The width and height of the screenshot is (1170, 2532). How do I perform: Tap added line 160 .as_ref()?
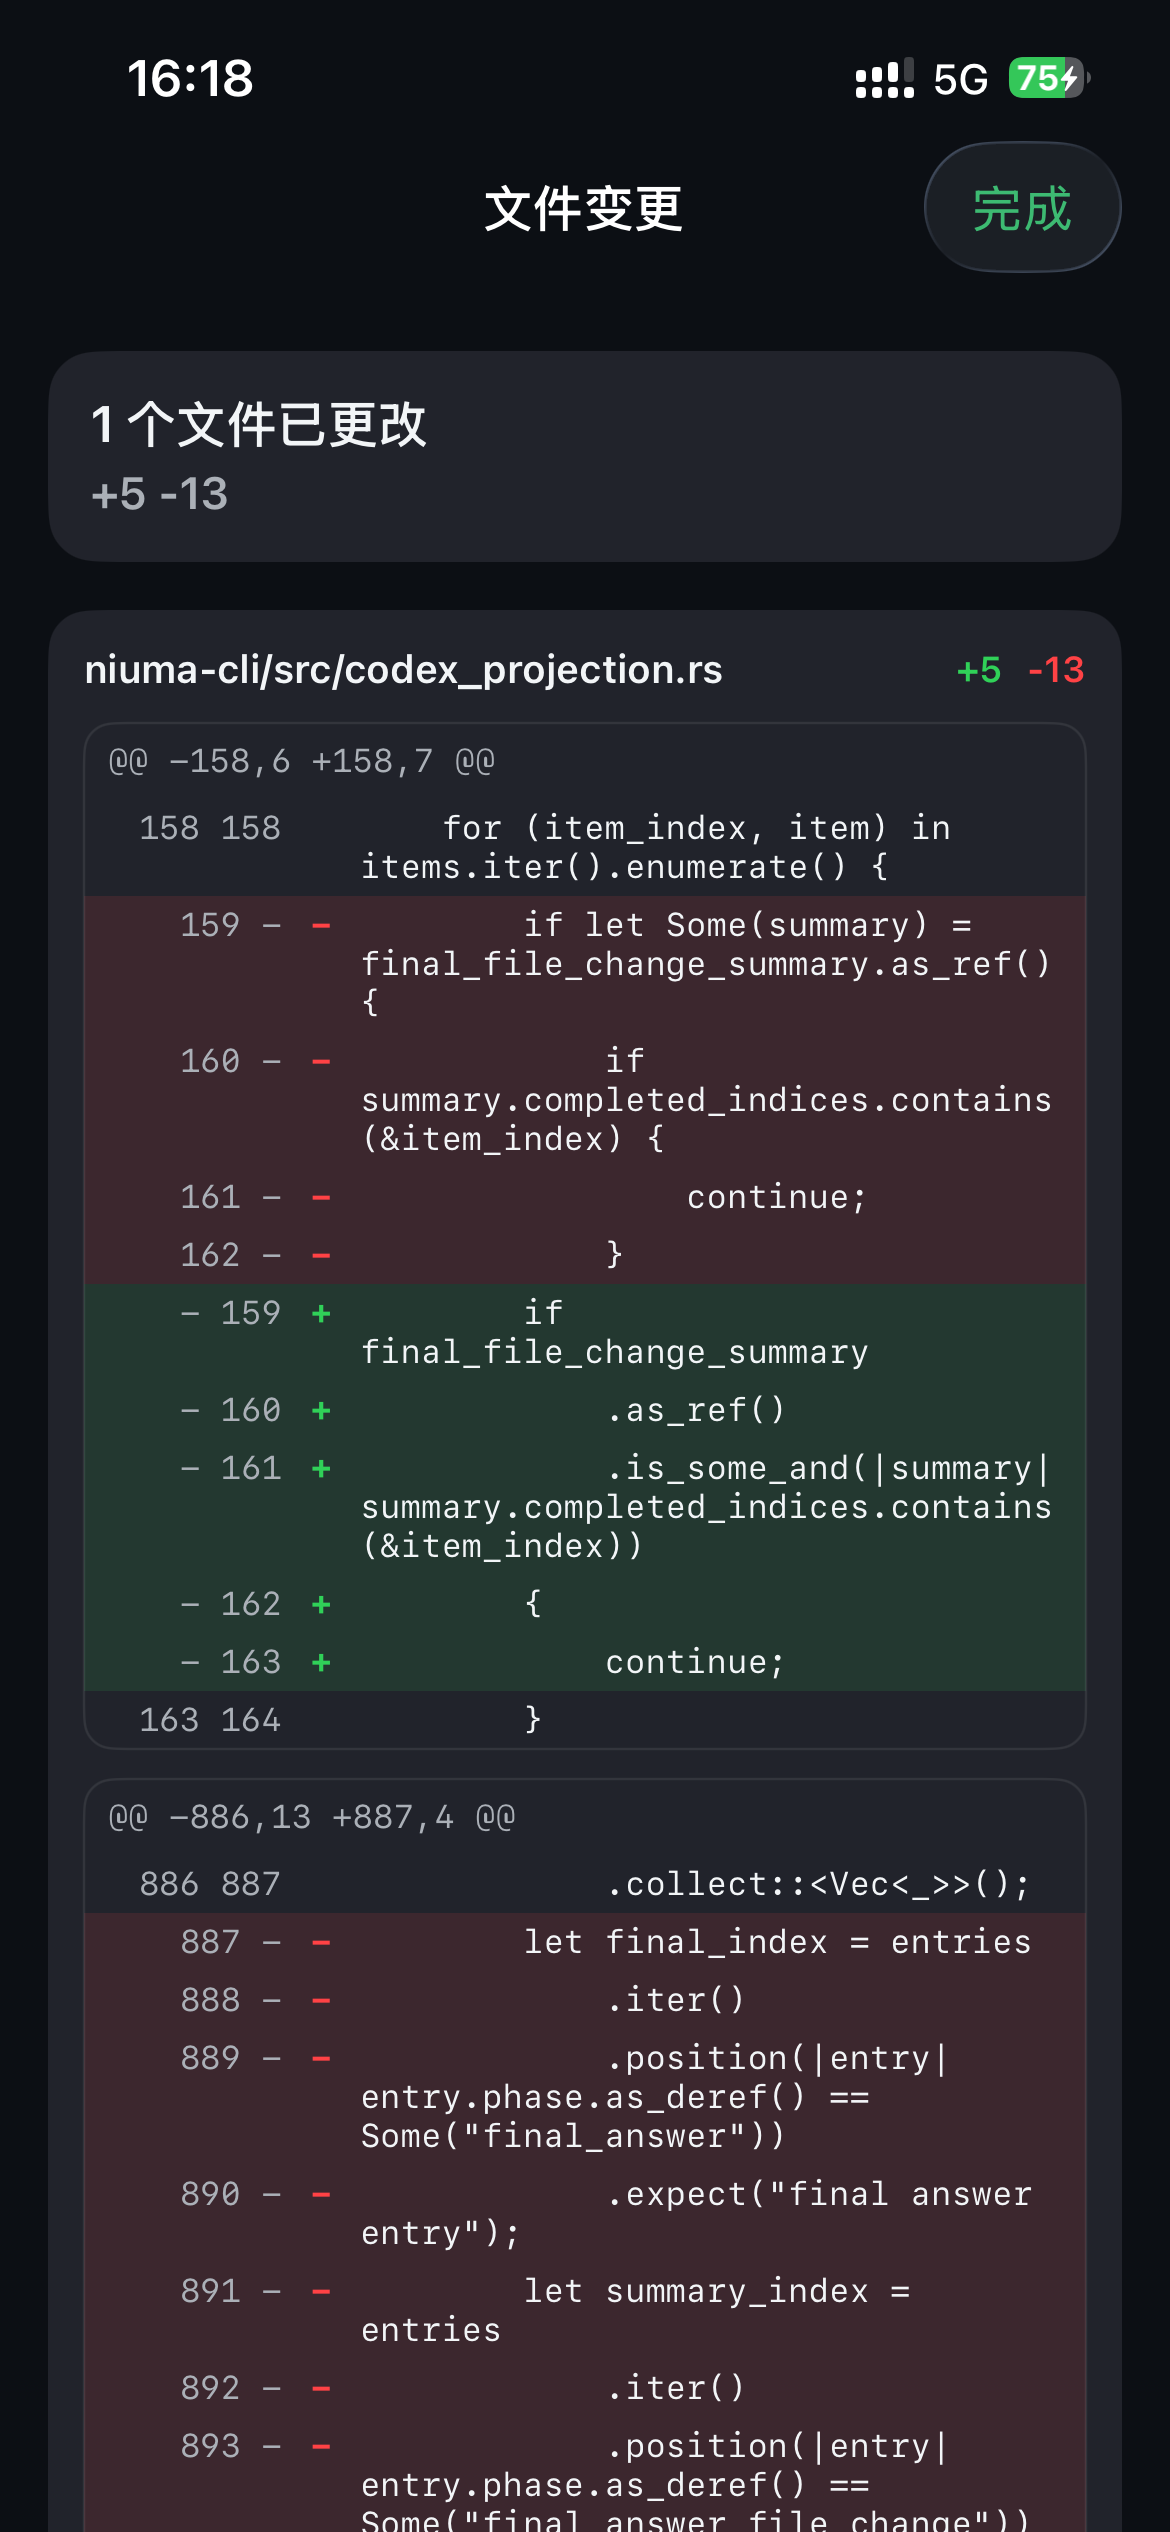pos(585,1409)
